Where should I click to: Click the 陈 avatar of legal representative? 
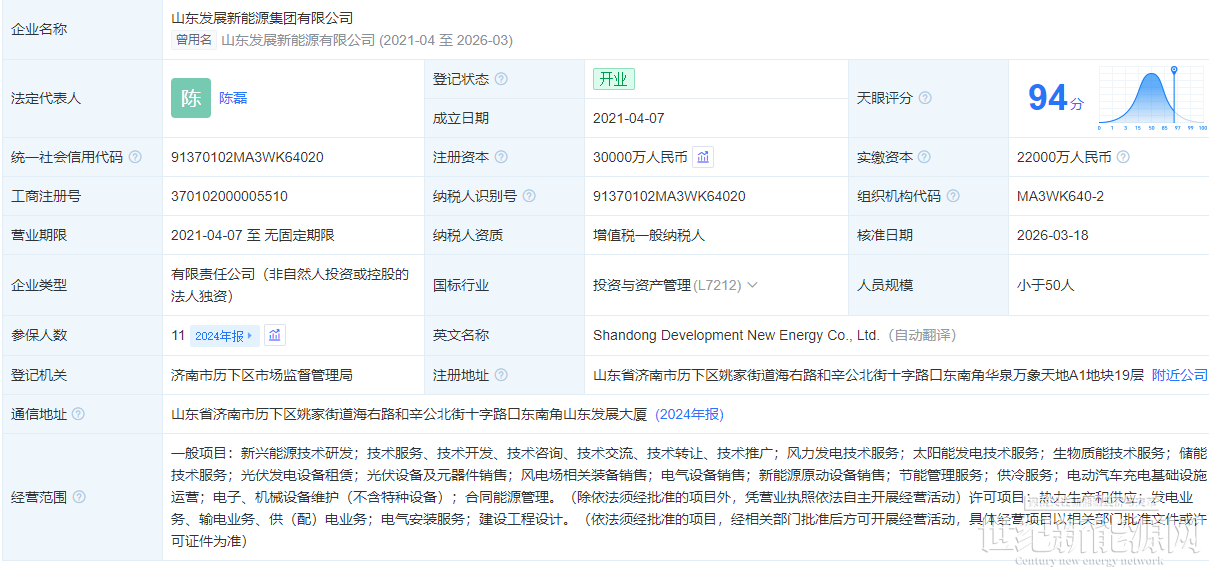[x=191, y=98]
